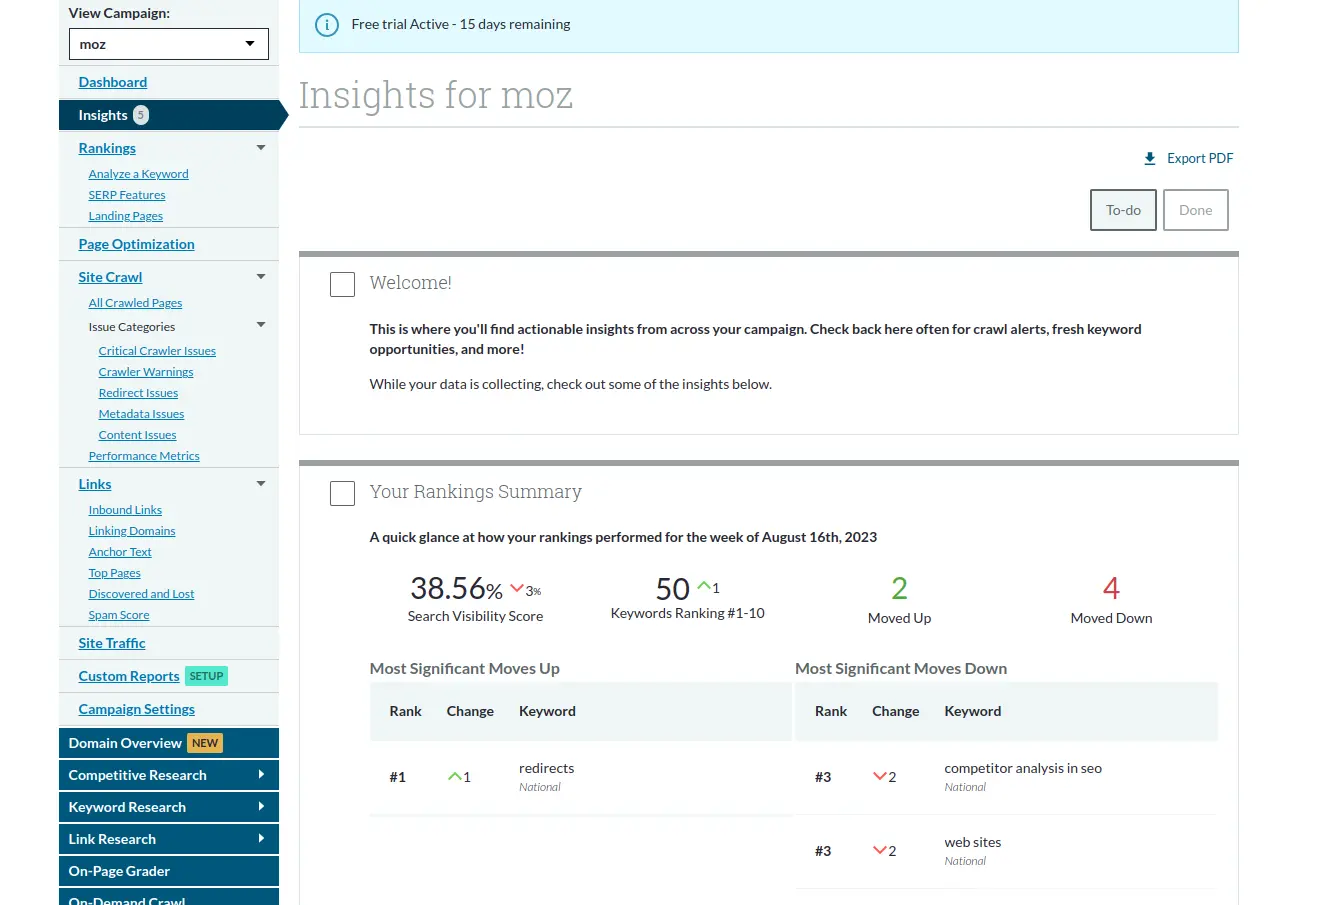Open Page Optimization in sidebar
The width and height of the screenshot is (1320, 905).
[136, 244]
